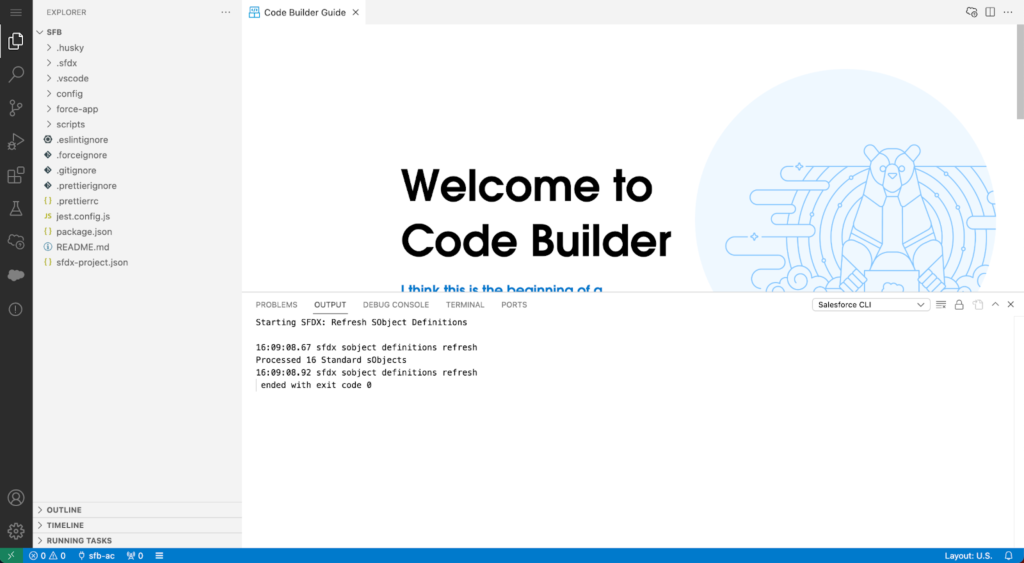The height and width of the screenshot is (563, 1024).
Task: Click the ports forwarded indicator showing 0
Action: 135,556
